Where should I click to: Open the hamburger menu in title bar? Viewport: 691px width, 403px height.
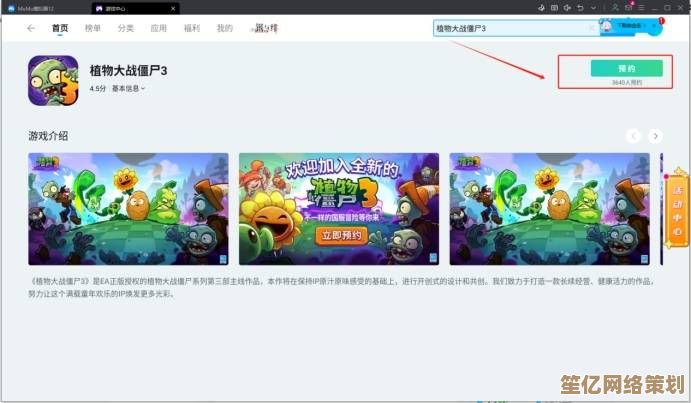(642, 8)
